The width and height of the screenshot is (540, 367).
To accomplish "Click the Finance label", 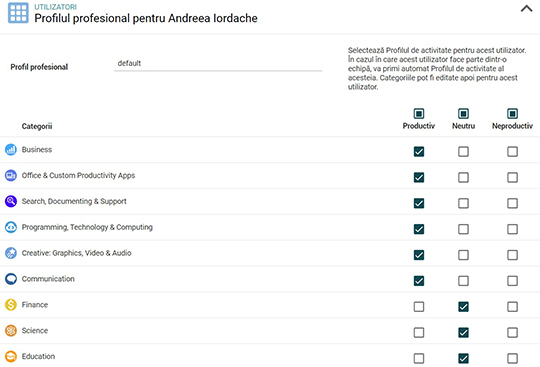I will coord(35,305).
